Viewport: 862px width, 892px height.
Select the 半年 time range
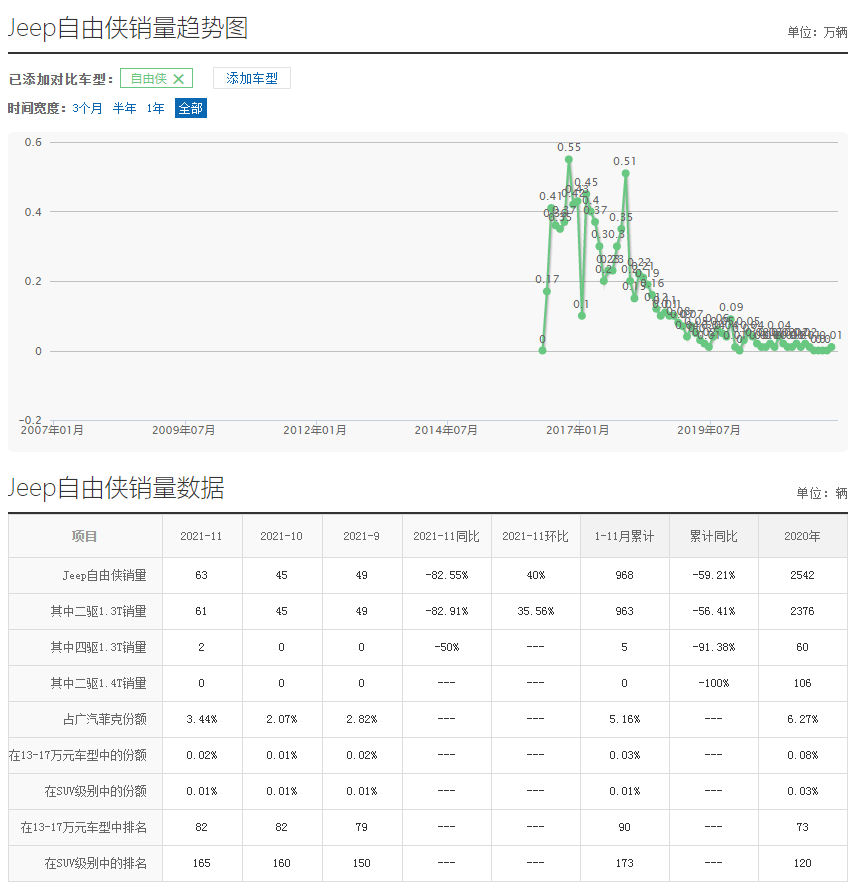[x=124, y=108]
